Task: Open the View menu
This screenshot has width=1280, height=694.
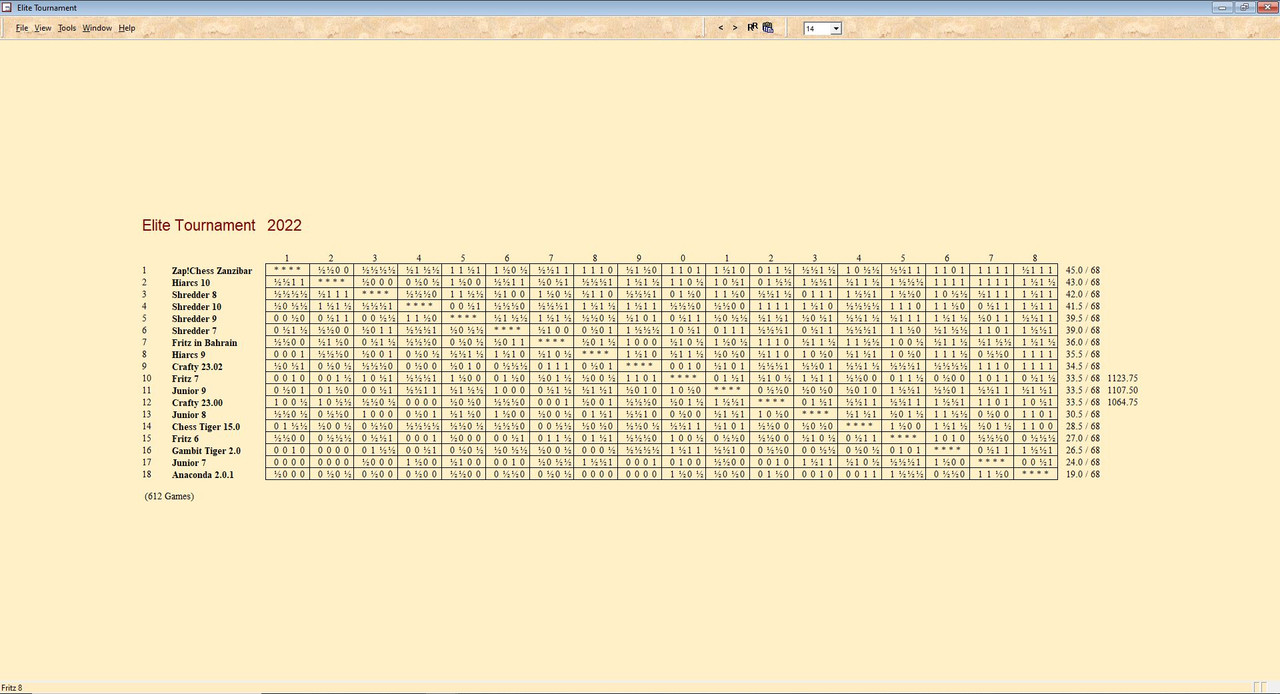Action: [43, 28]
